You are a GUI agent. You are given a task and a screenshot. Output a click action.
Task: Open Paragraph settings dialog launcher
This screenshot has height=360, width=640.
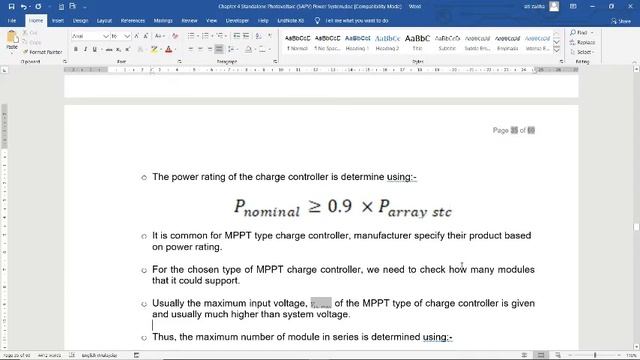pos(275,62)
